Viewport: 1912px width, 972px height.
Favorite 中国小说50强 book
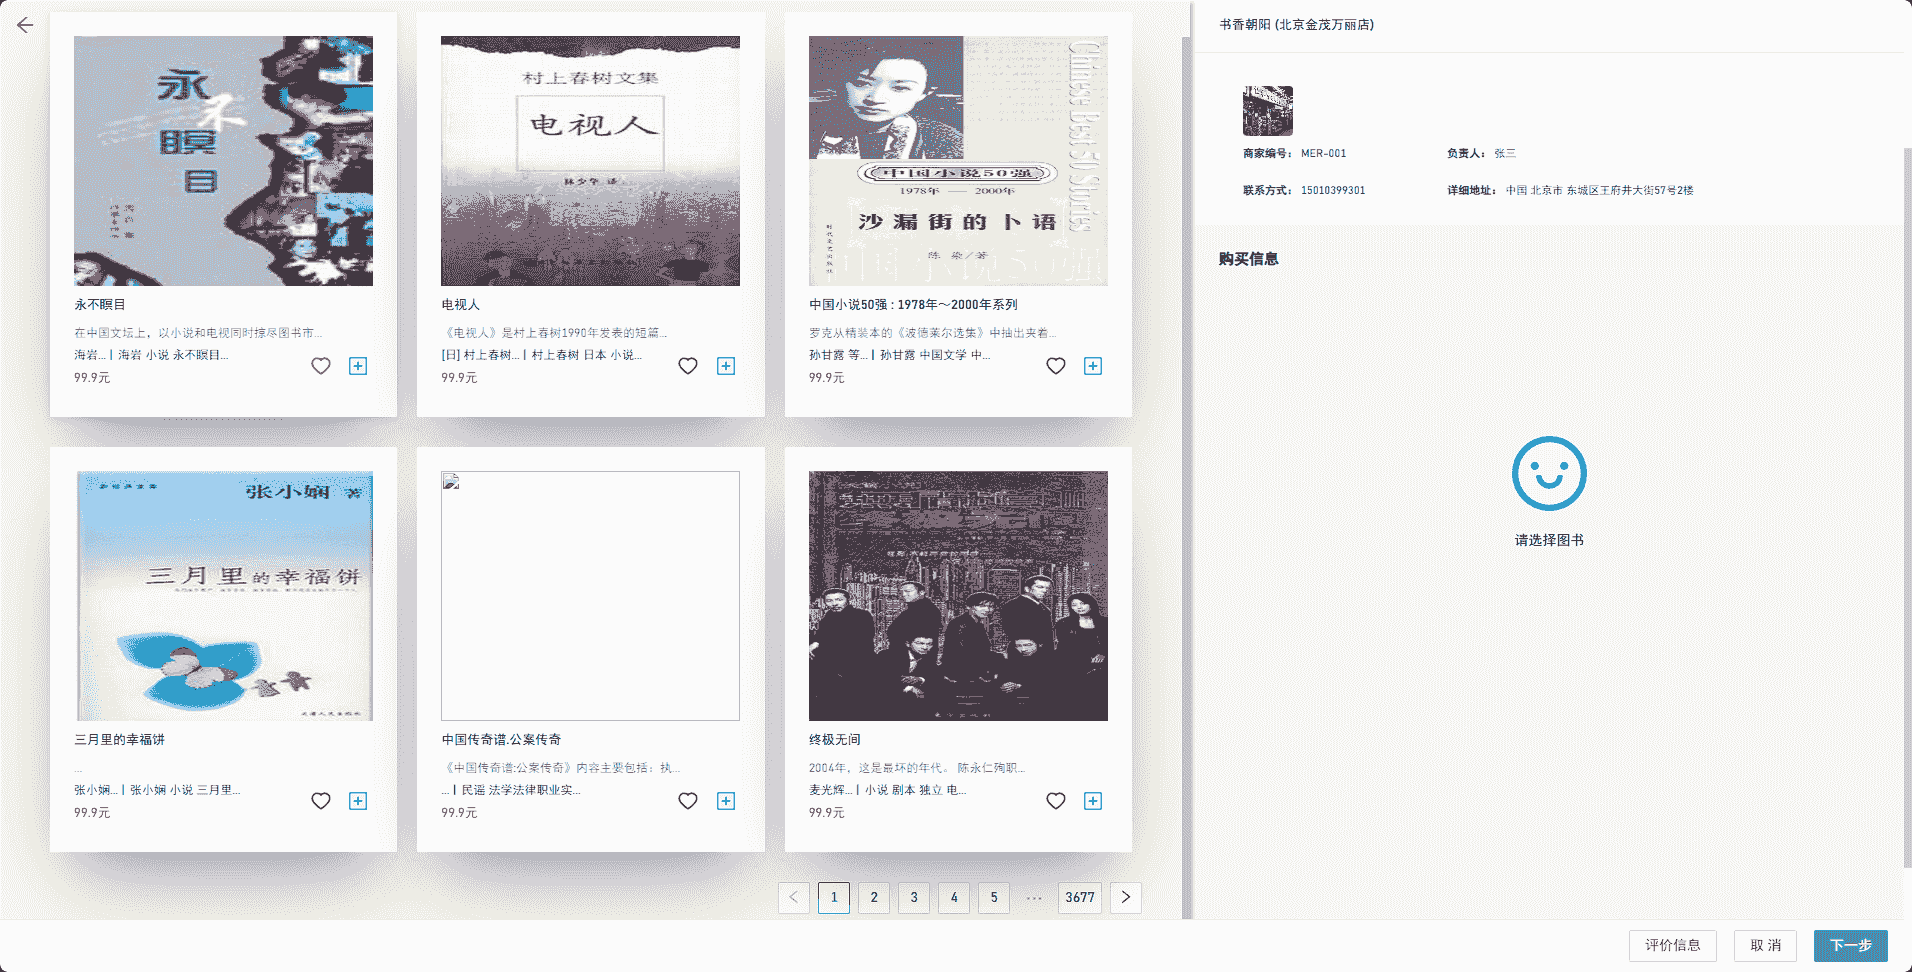coord(1056,366)
